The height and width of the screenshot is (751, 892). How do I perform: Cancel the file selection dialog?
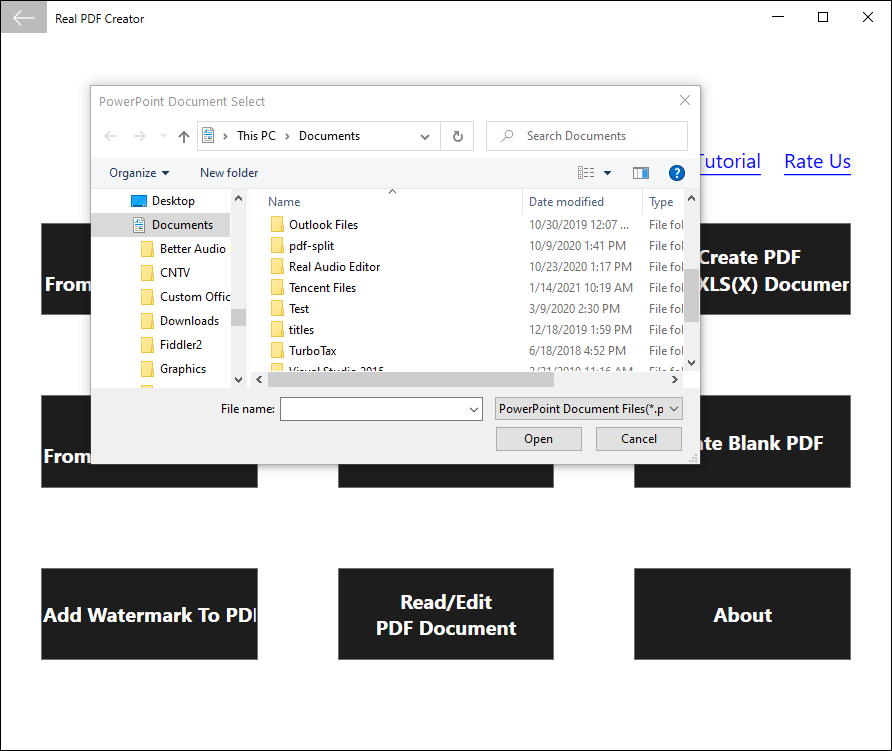click(638, 439)
